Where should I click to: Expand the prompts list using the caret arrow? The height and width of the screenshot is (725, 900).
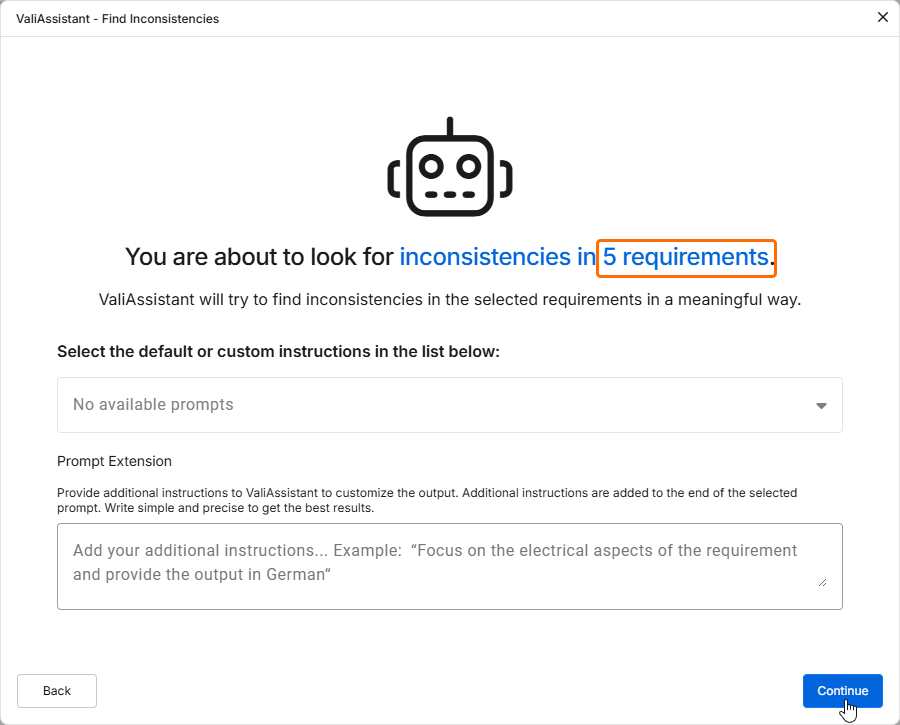click(x=821, y=406)
